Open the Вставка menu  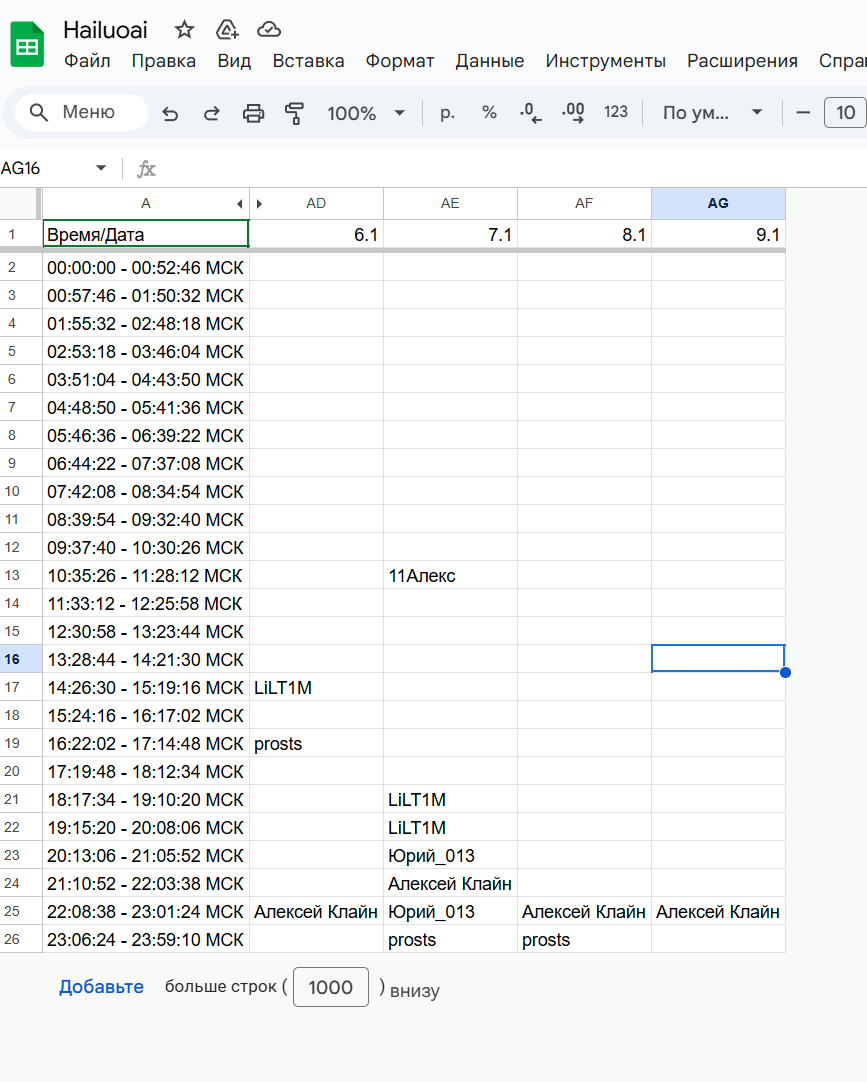(308, 61)
